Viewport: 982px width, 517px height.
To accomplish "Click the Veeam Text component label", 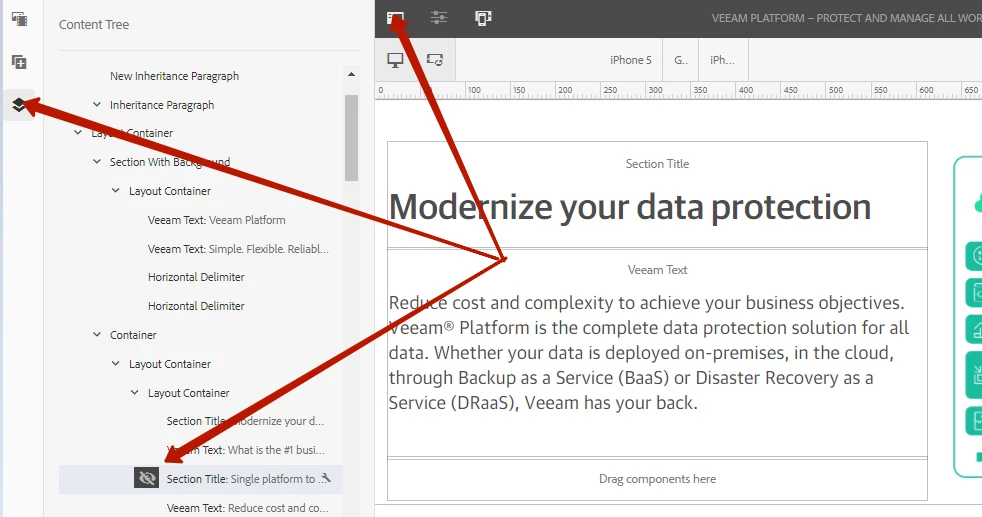I will [x=657, y=270].
